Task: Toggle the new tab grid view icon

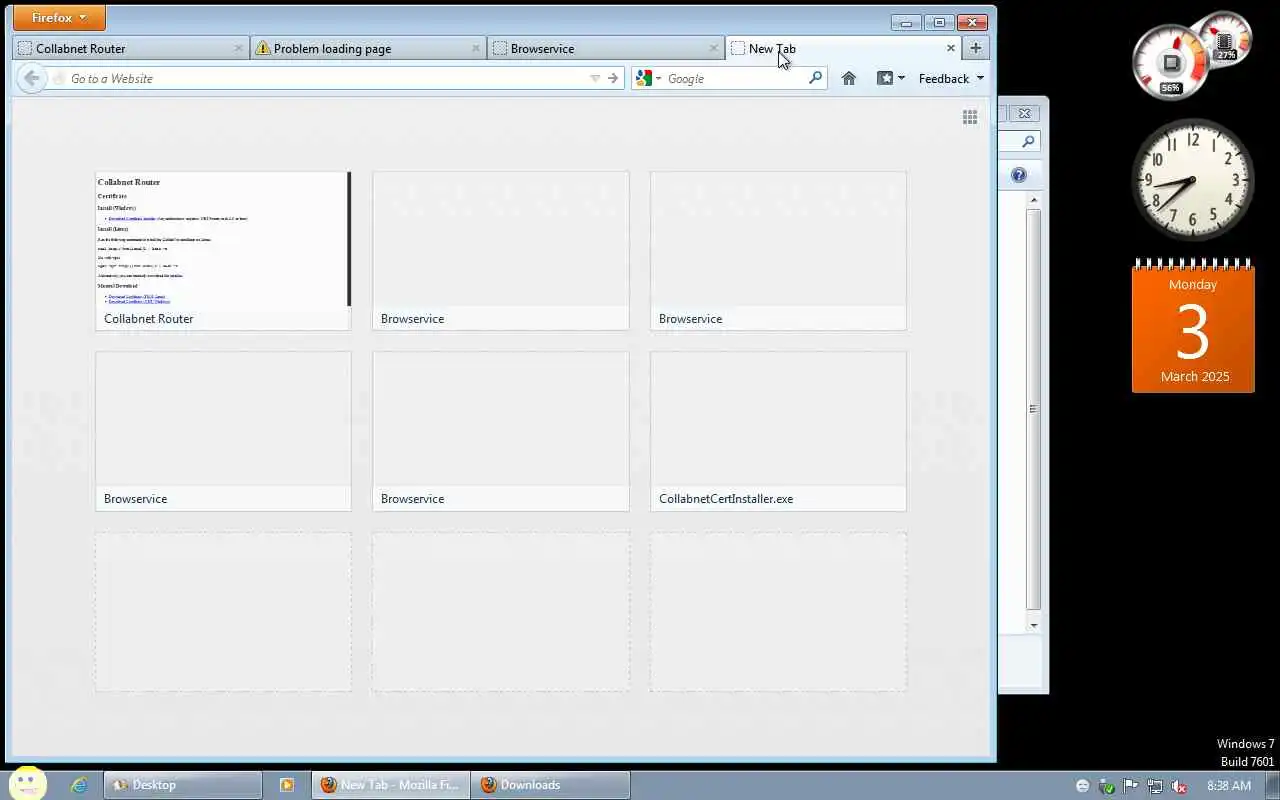Action: click(x=970, y=117)
